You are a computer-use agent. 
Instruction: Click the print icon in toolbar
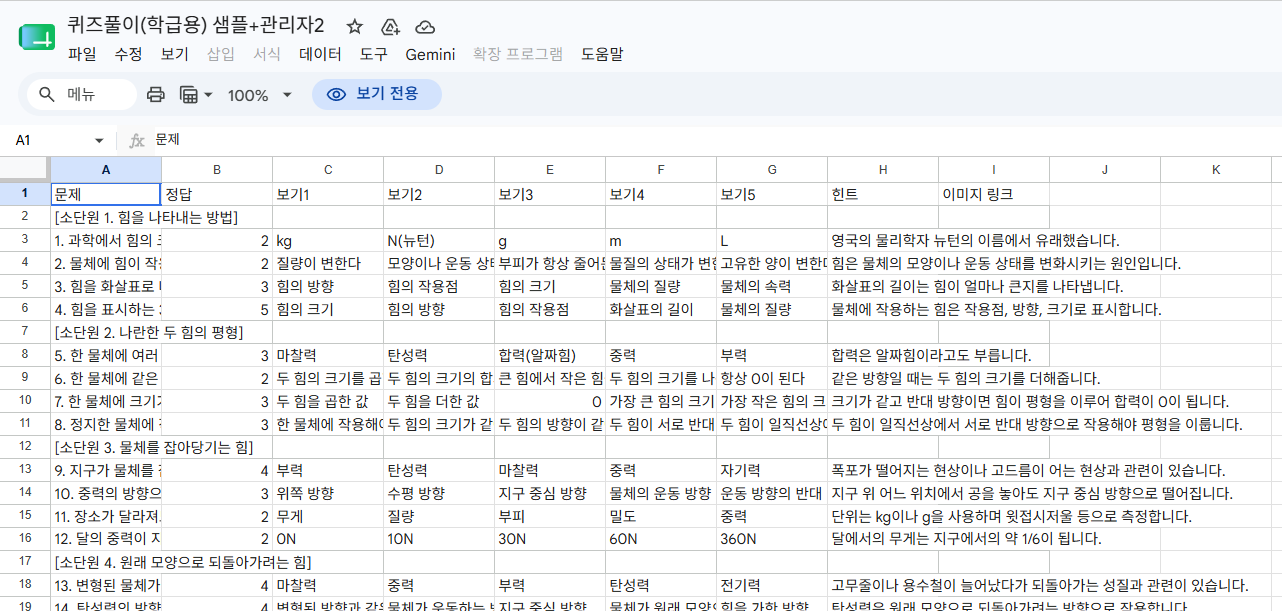tap(156, 95)
